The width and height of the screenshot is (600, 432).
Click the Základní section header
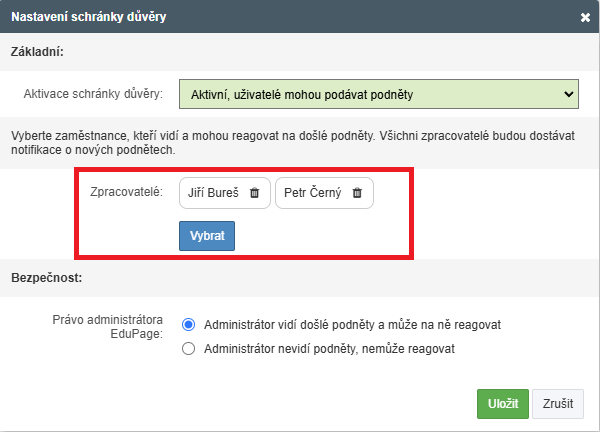pyautogui.click(x=37, y=52)
